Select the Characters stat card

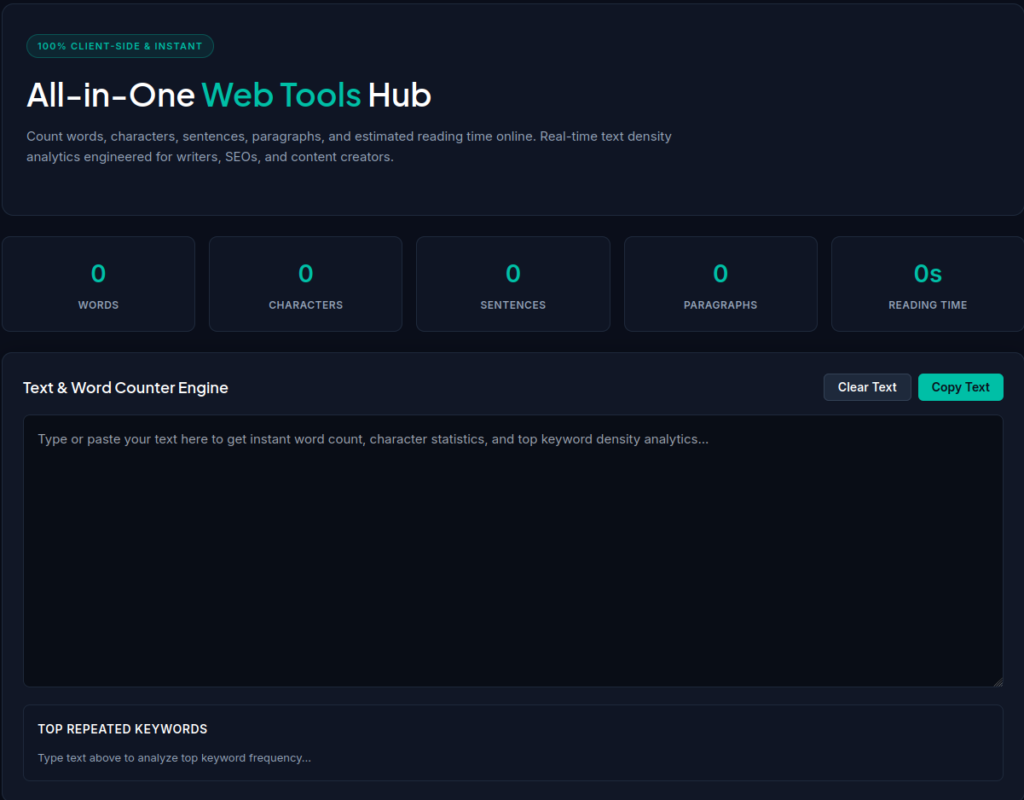[x=306, y=284]
